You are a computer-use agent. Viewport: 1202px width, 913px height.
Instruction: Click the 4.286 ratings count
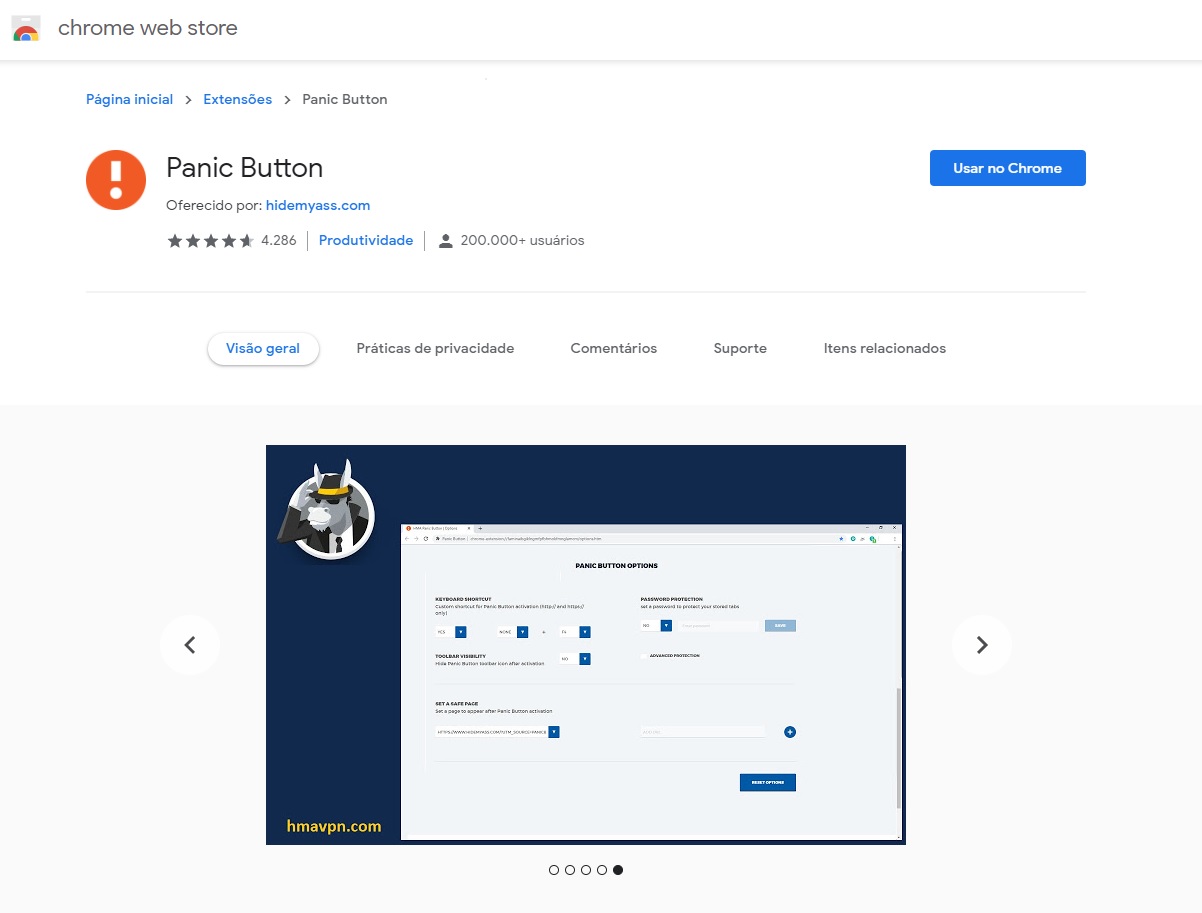(279, 240)
